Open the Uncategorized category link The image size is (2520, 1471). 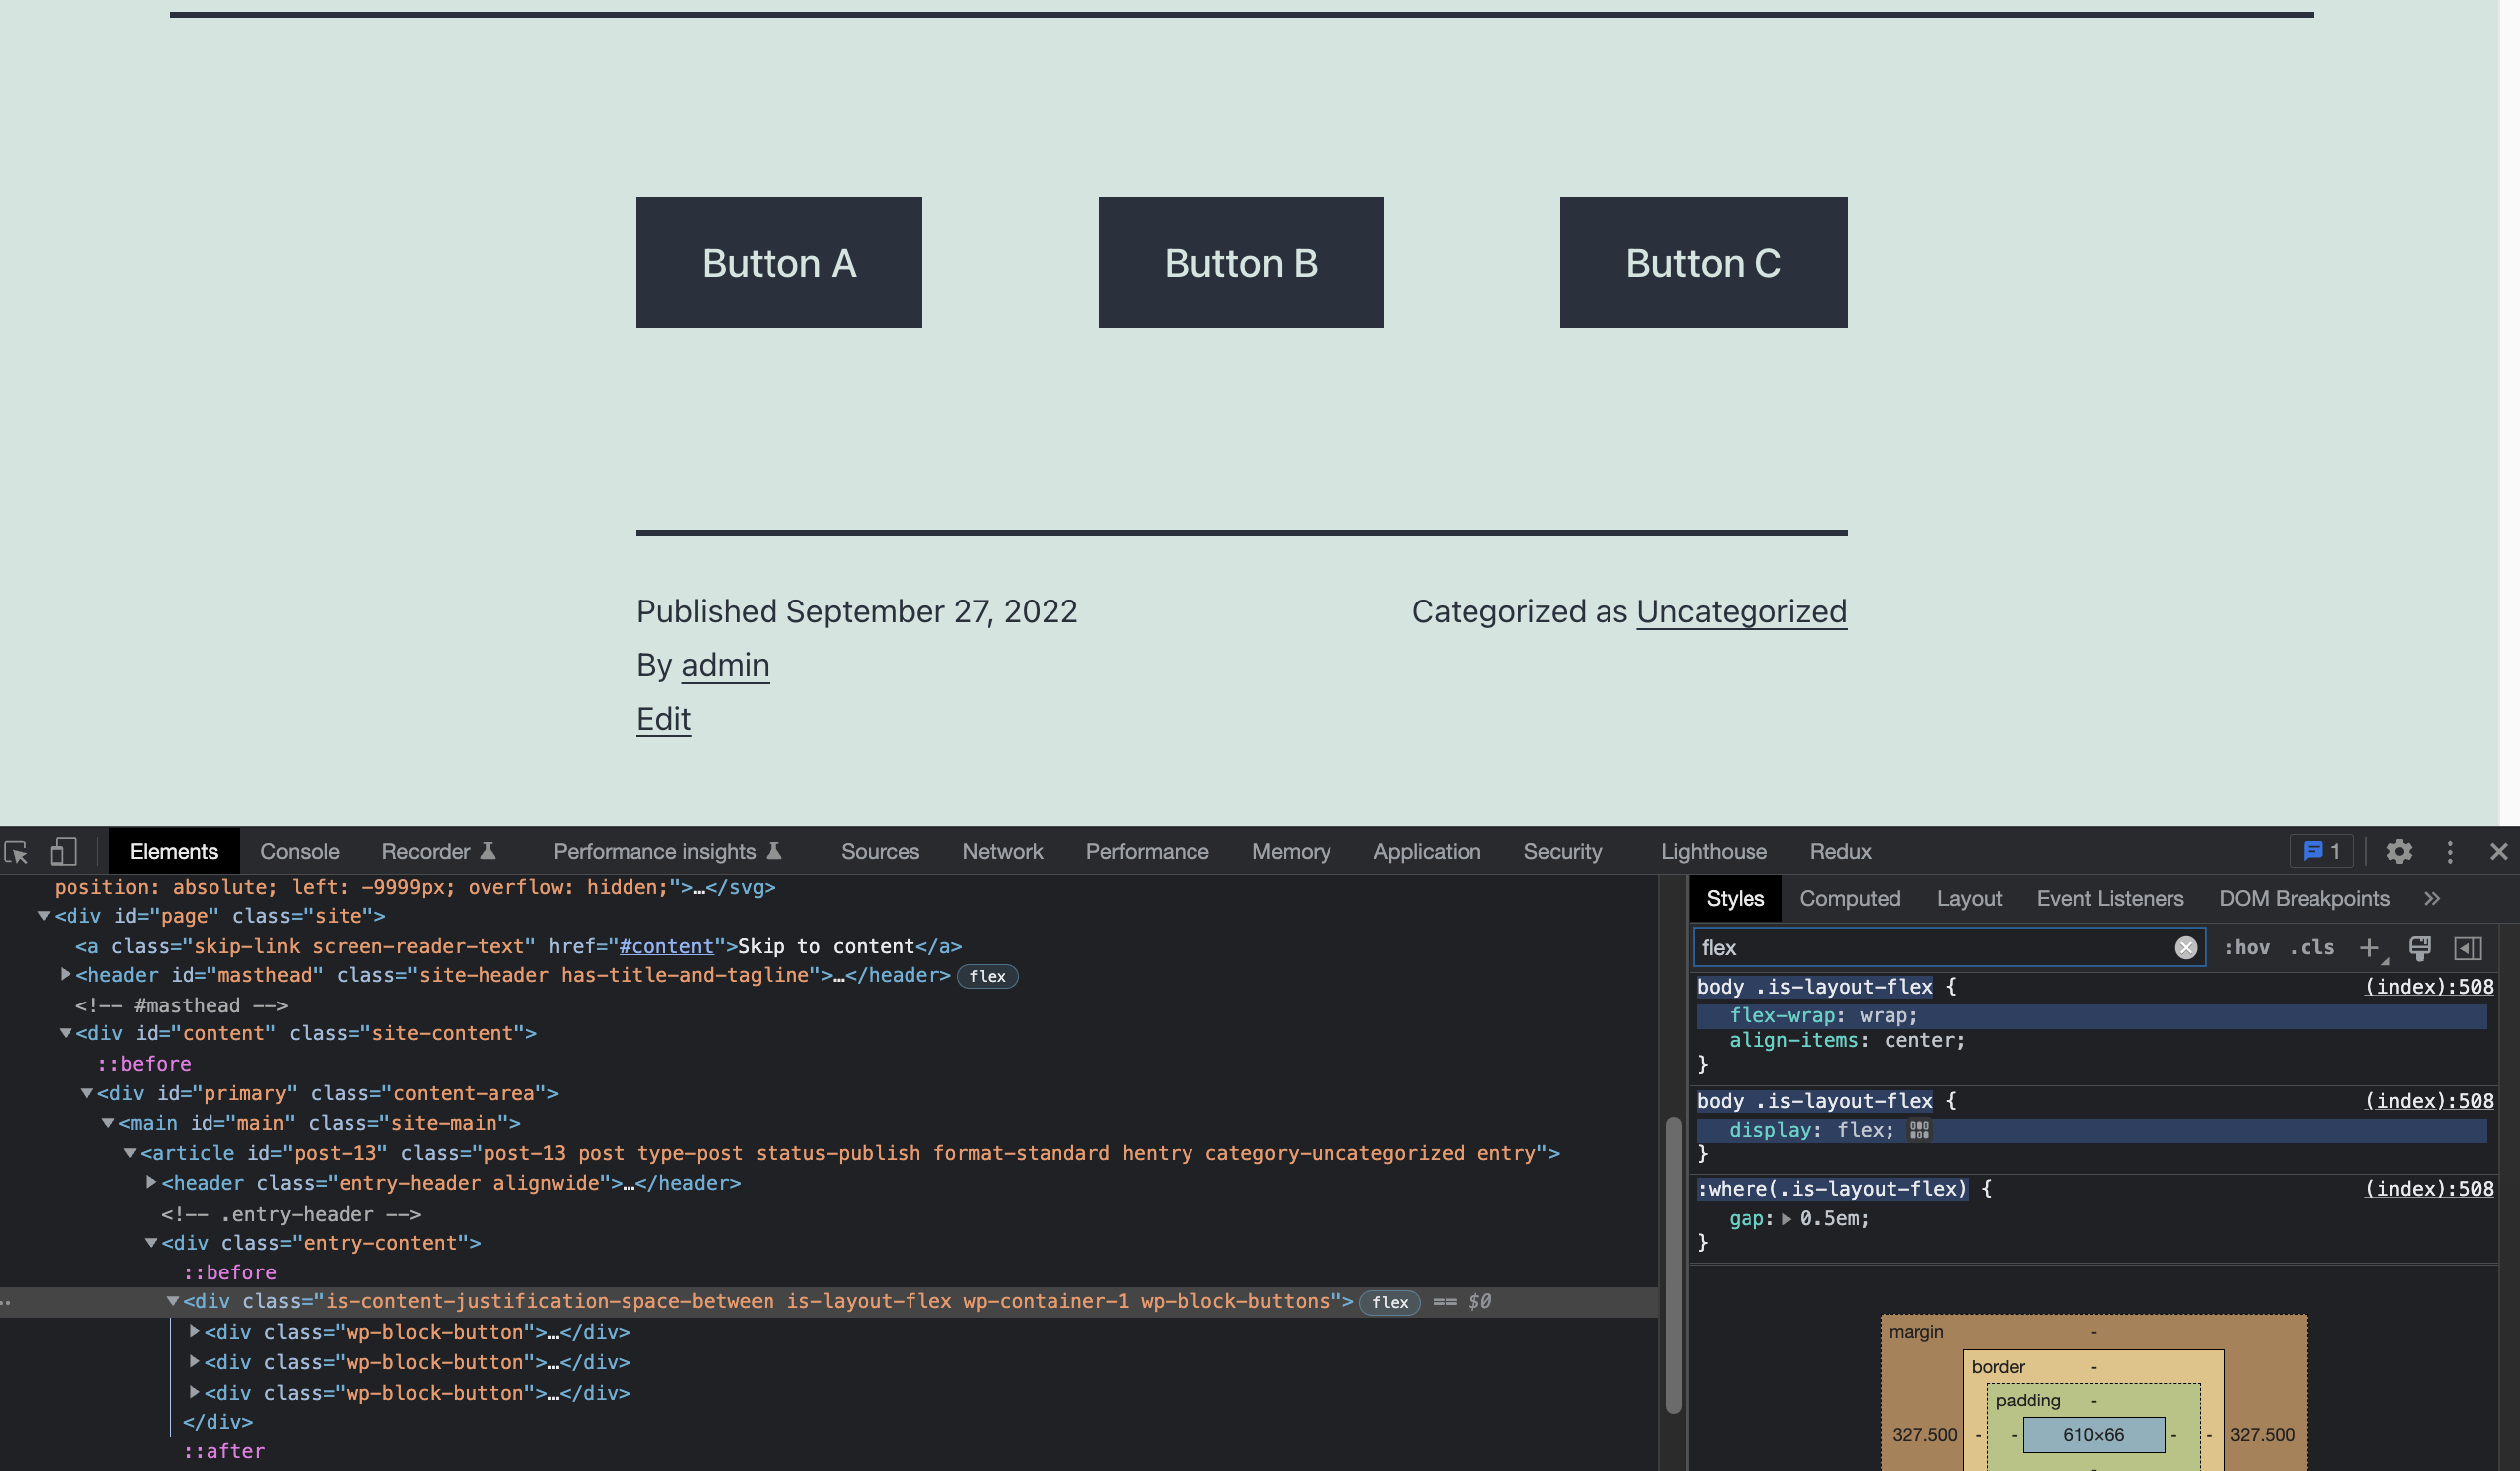(x=1741, y=612)
